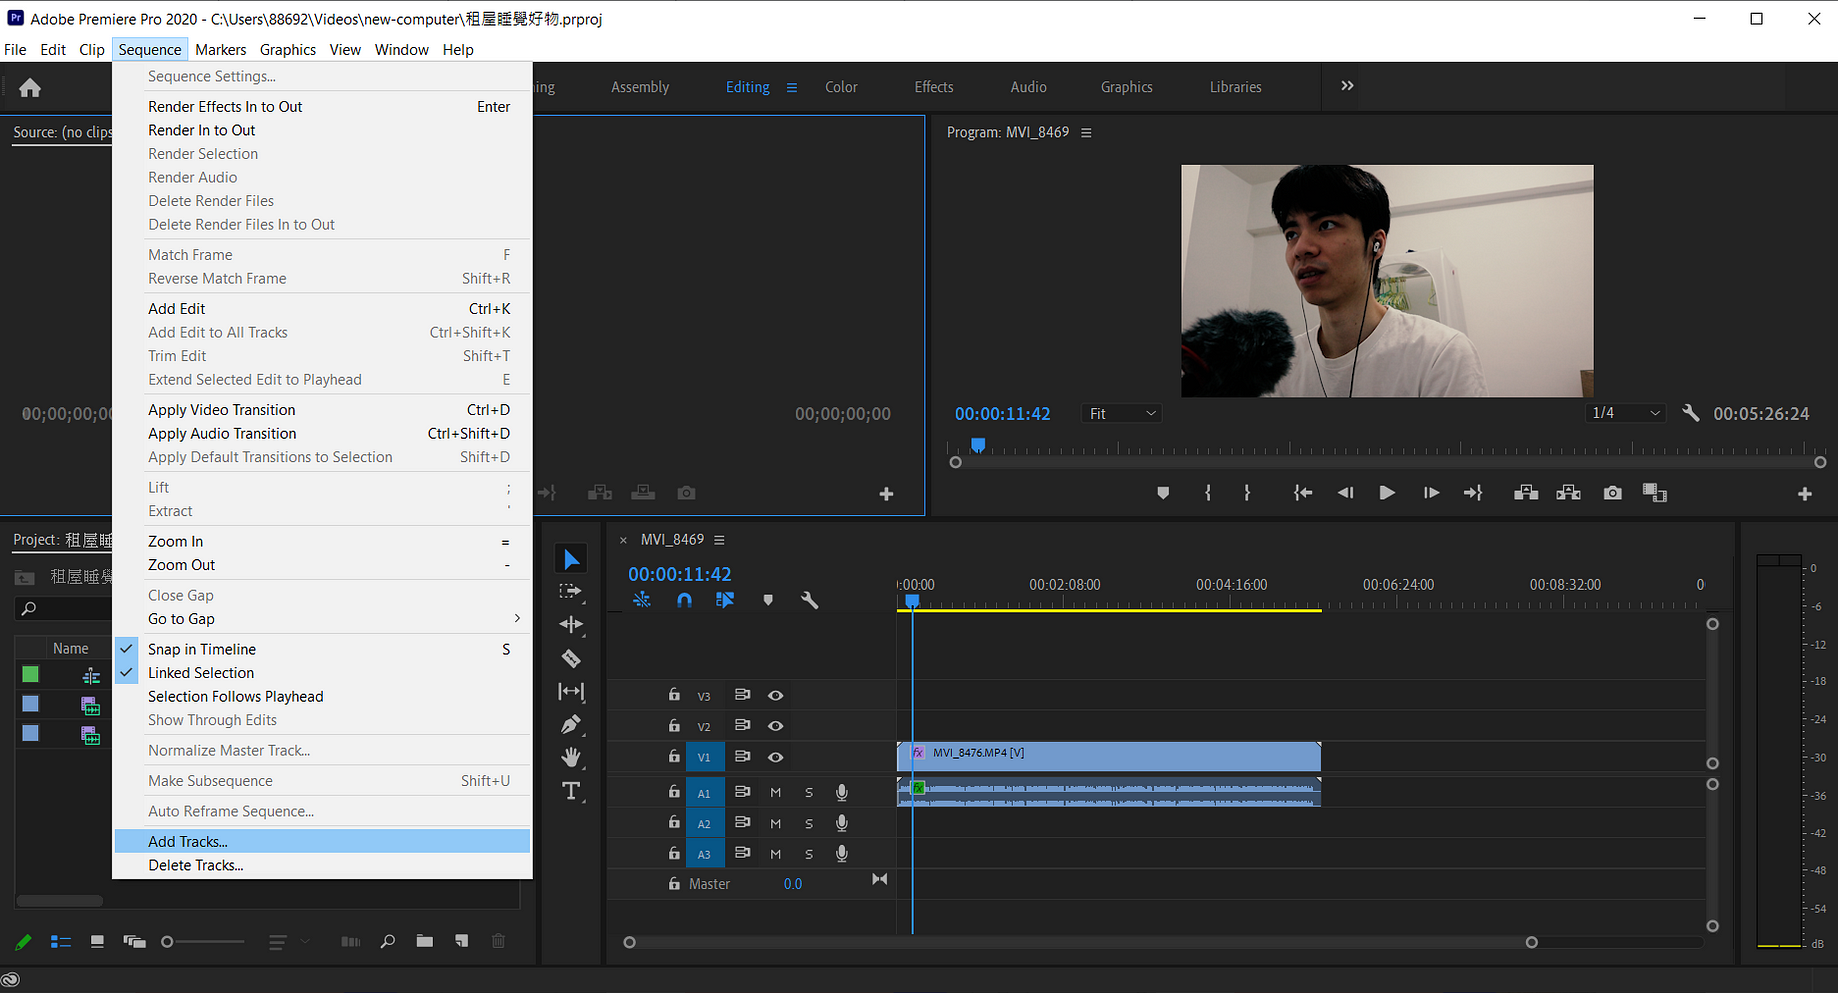The height and width of the screenshot is (993, 1838).
Task: Open Editing workspace menu icon
Action: 792,87
